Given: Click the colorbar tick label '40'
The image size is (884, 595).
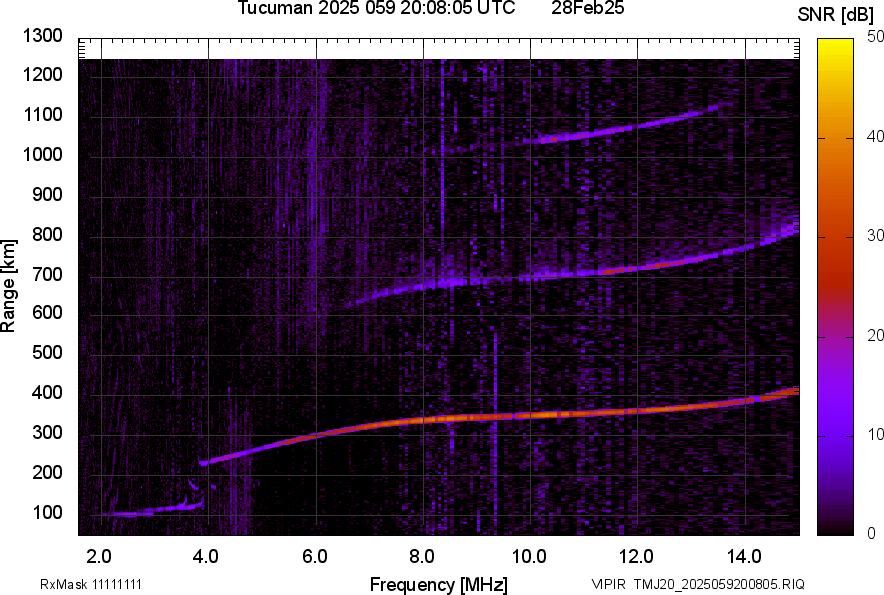Looking at the screenshot, I should click(x=875, y=136).
